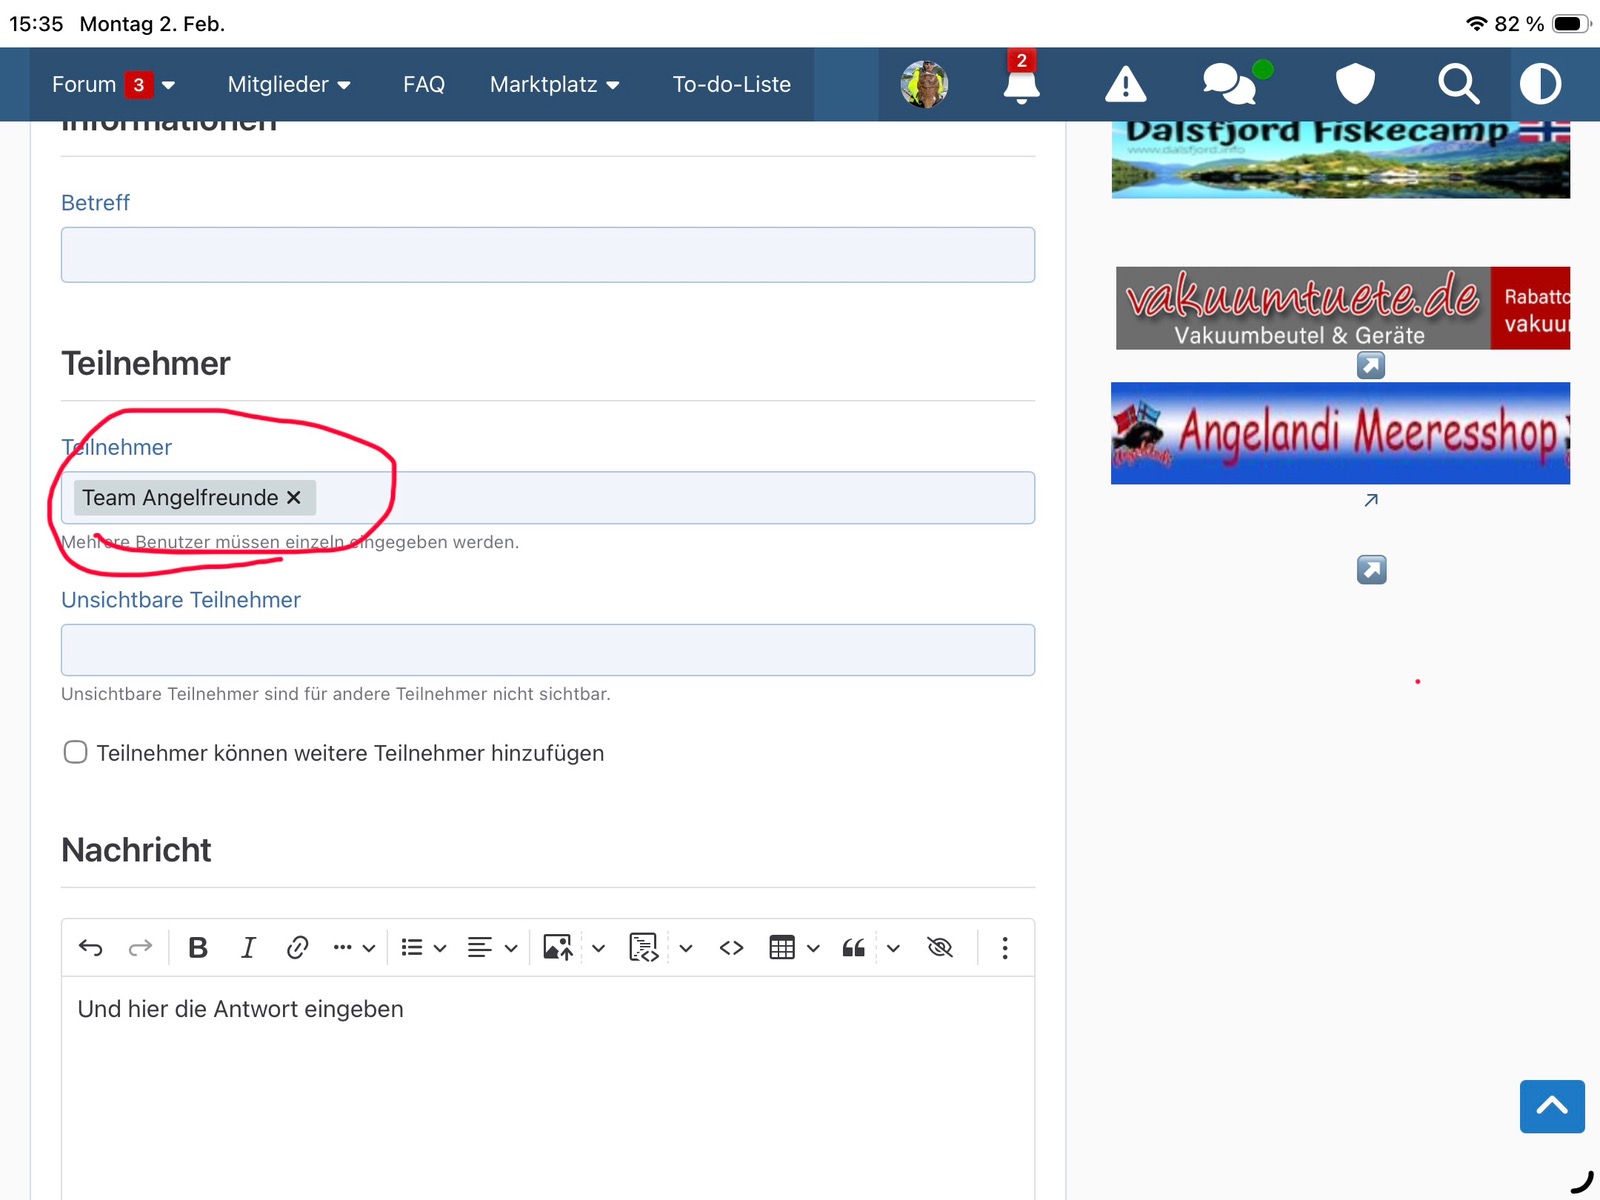Open the conversations chat bubbles icon
The image size is (1600, 1200).
pos(1229,84)
